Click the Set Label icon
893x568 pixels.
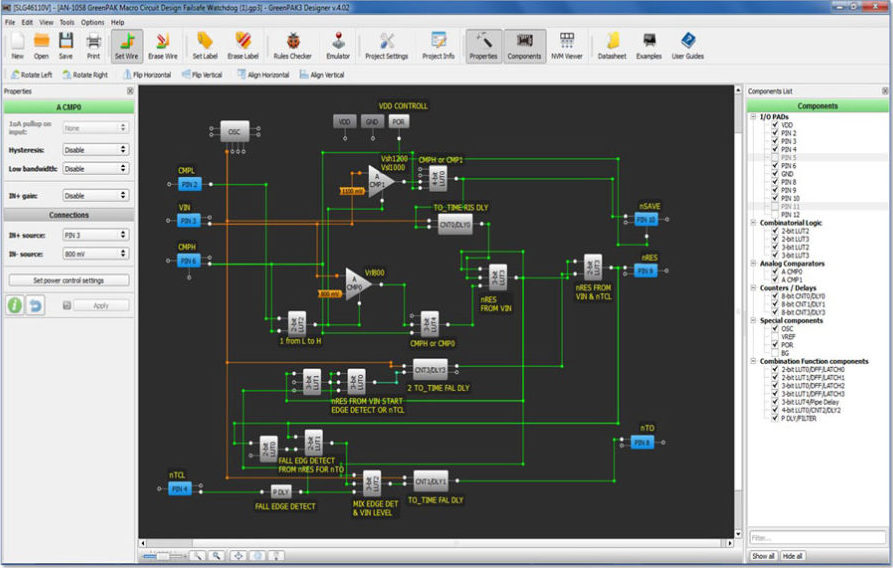(205, 43)
